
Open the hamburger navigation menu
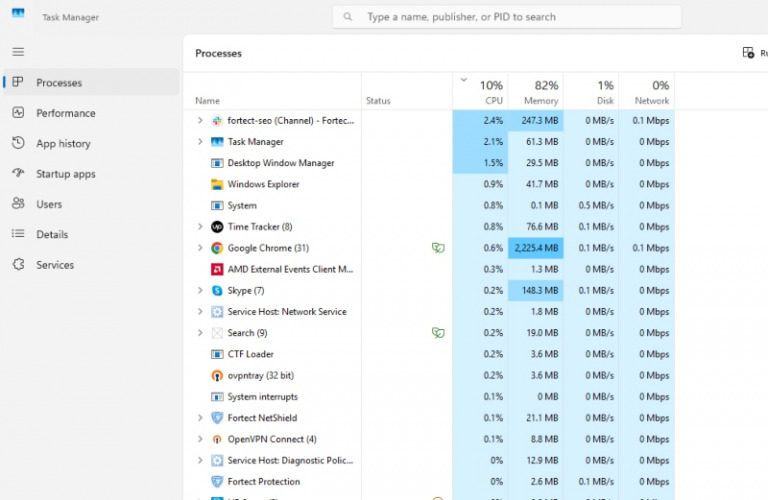[x=18, y=52]
